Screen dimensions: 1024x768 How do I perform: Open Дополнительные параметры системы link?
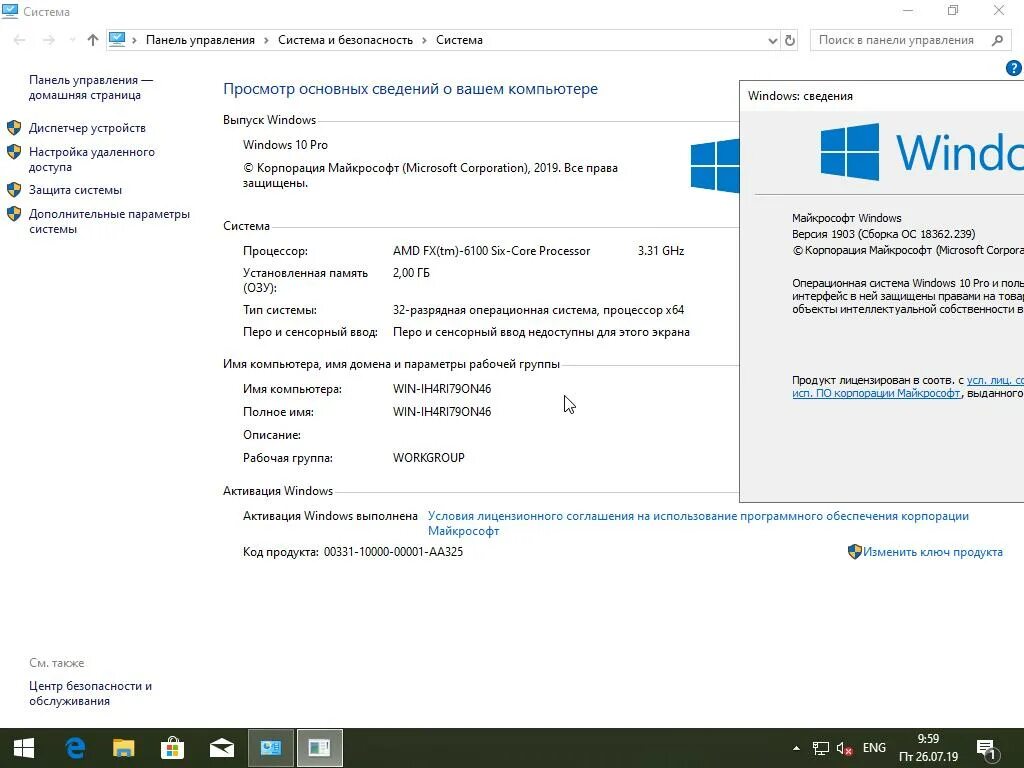(109, 221)
